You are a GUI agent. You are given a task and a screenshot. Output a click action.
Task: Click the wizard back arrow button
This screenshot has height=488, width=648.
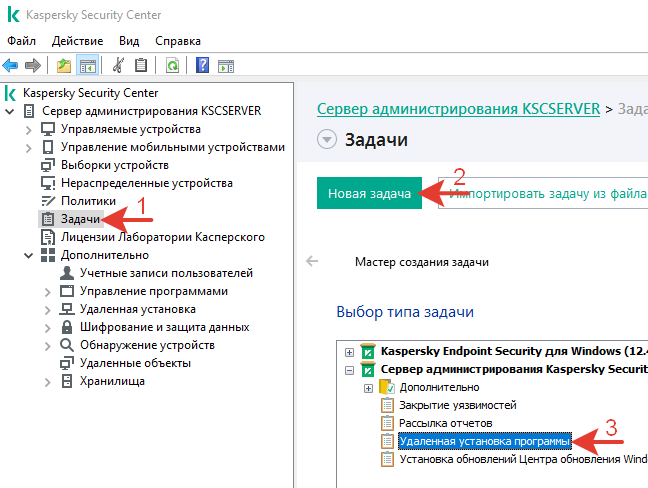point(312,261)
